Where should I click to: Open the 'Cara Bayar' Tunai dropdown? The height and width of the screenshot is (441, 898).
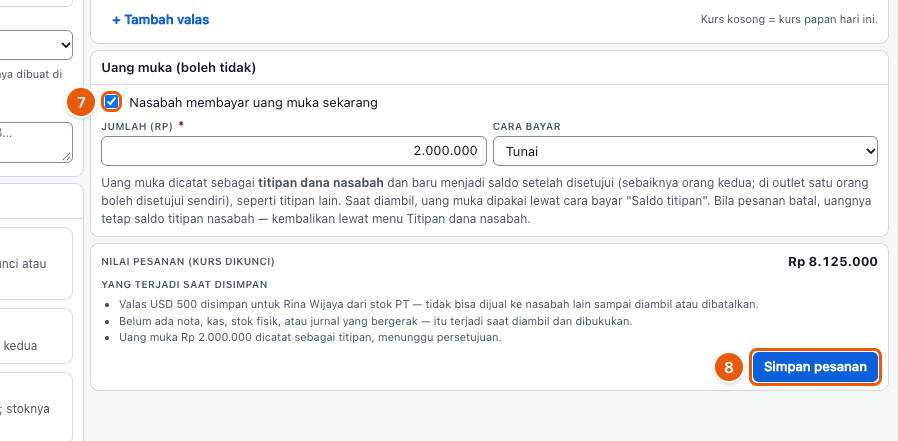685,151
